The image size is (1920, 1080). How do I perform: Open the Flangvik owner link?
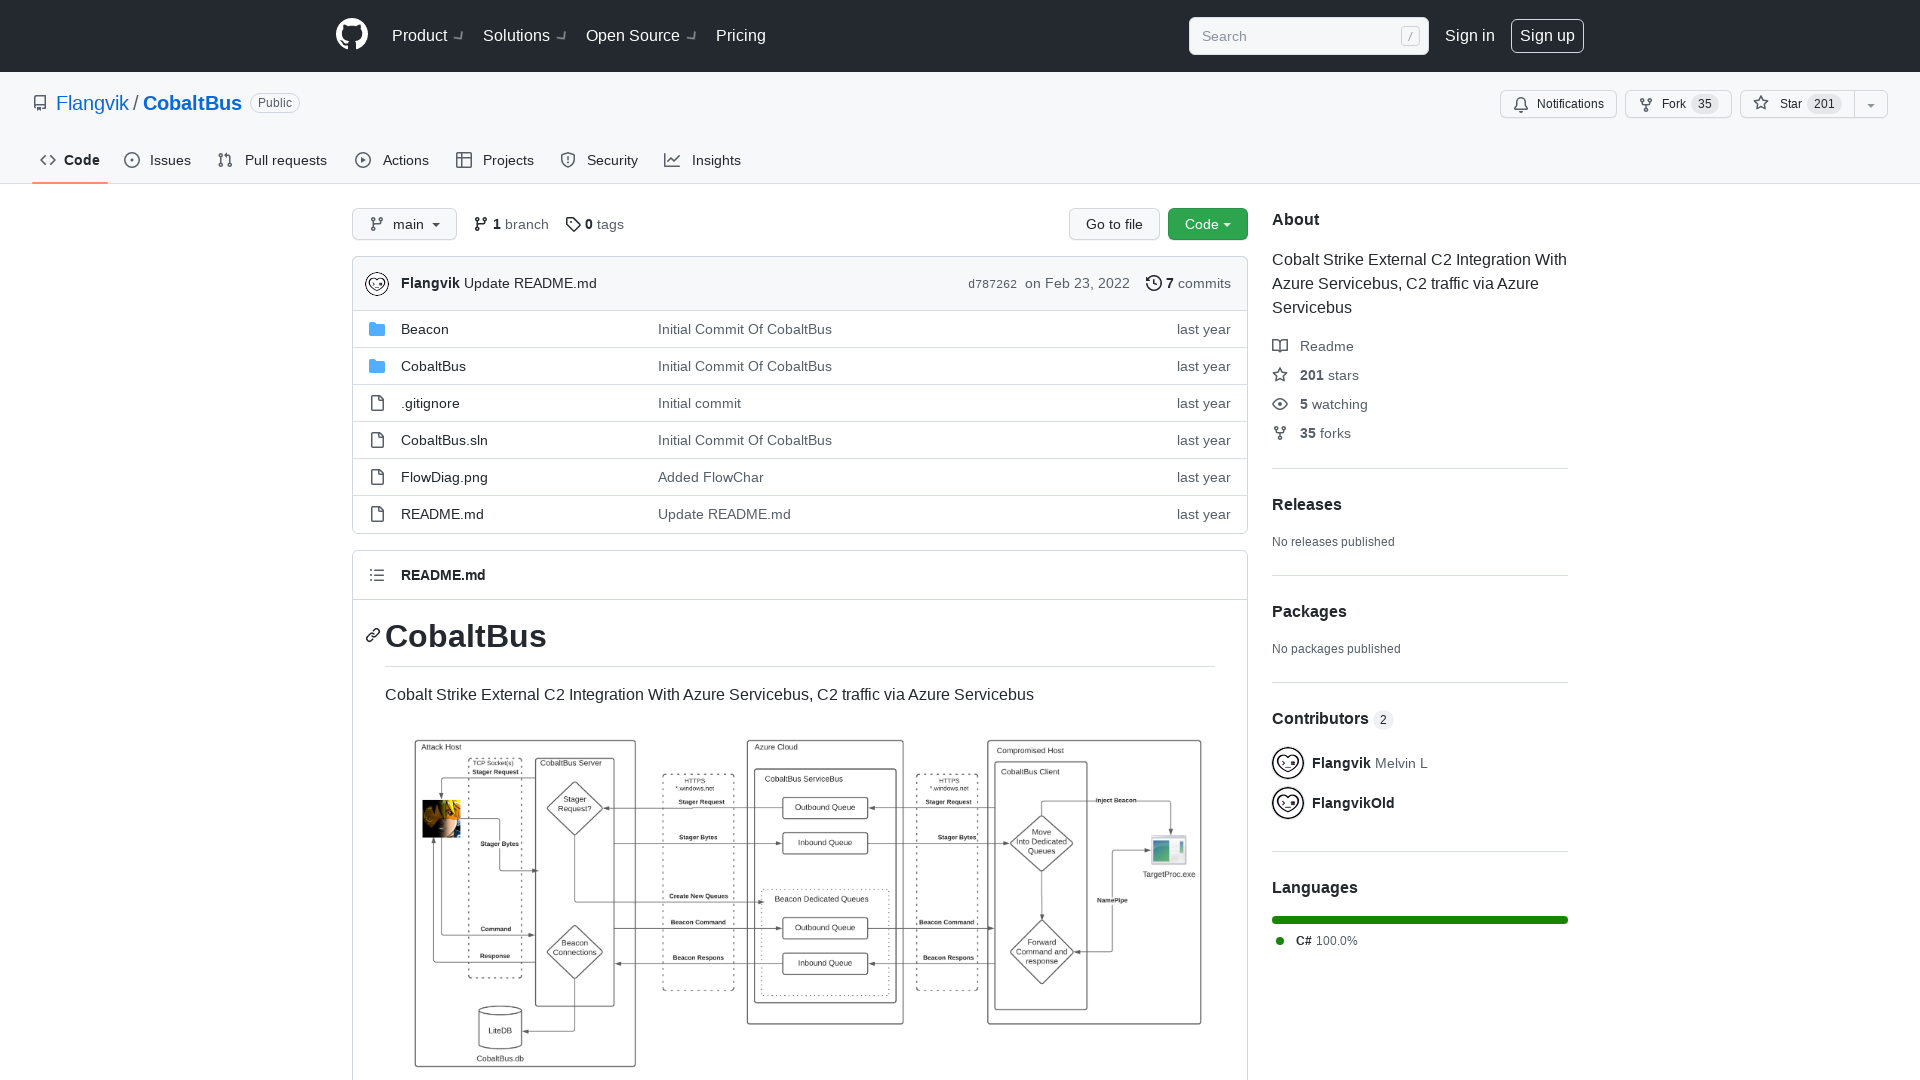pyautogui.click(x=92, y=103)
